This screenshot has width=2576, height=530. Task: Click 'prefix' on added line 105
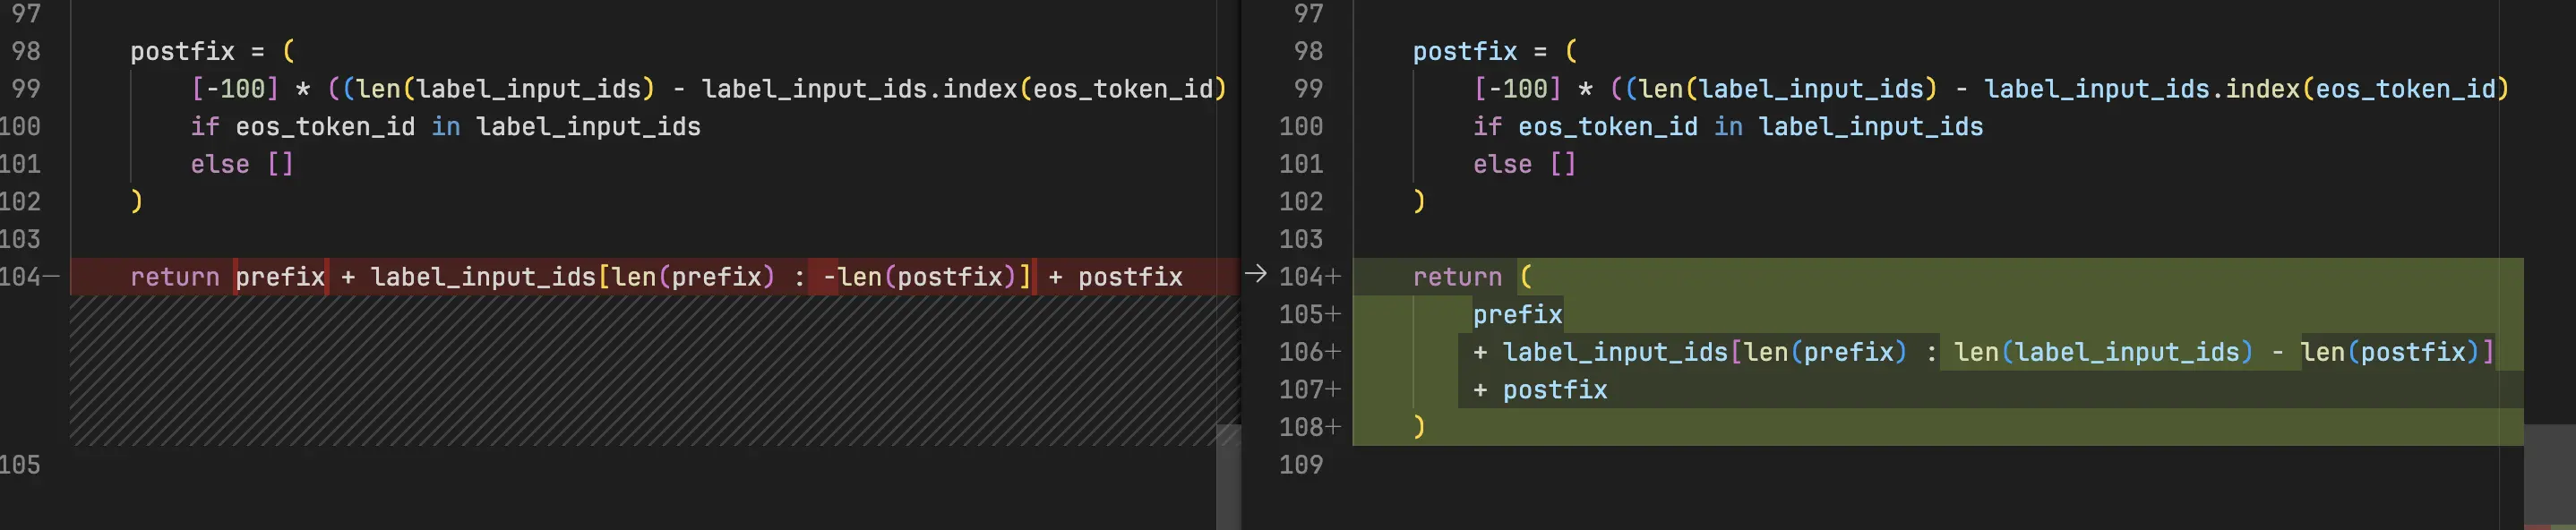1516,315
